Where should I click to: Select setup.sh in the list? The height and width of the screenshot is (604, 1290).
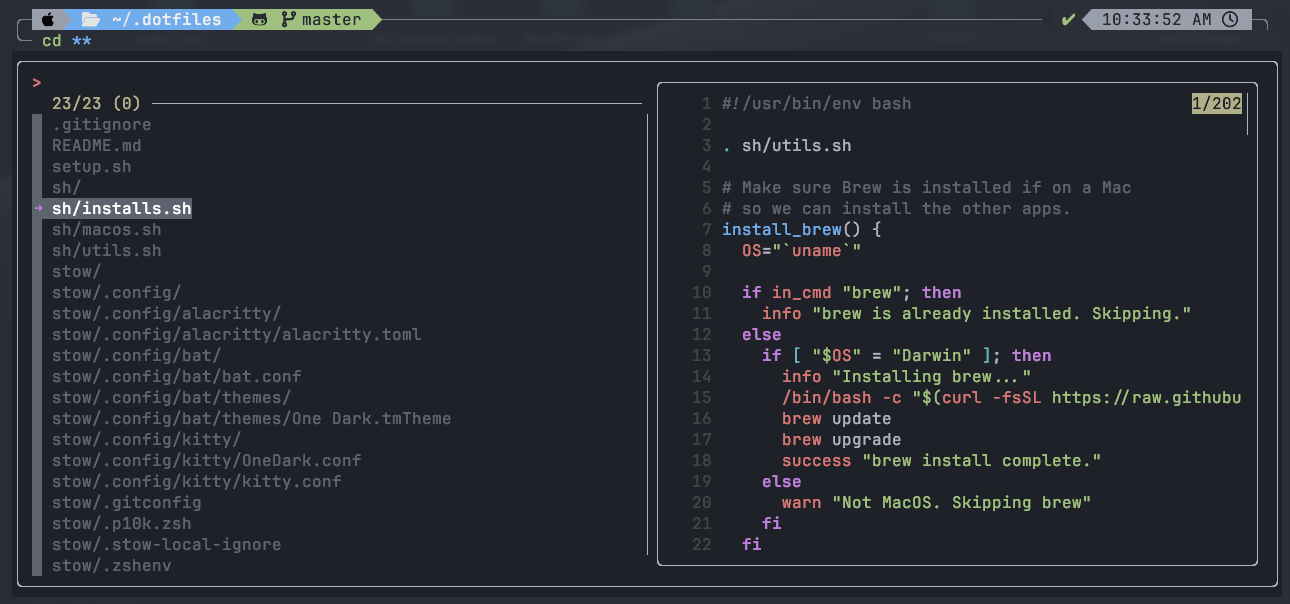[x=92, y=166]
